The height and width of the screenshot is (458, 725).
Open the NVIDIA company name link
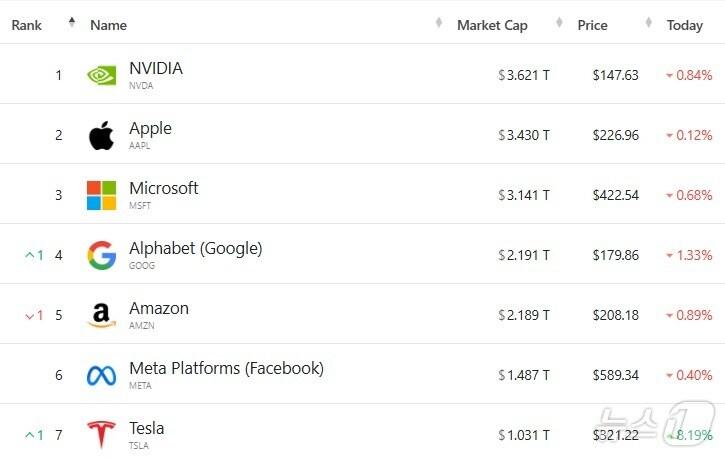[156, 69]
